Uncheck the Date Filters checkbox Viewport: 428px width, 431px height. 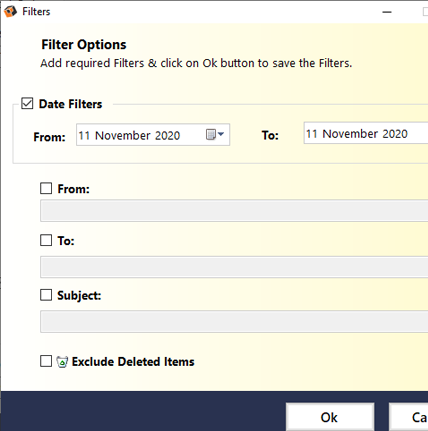tap(27, 104)
